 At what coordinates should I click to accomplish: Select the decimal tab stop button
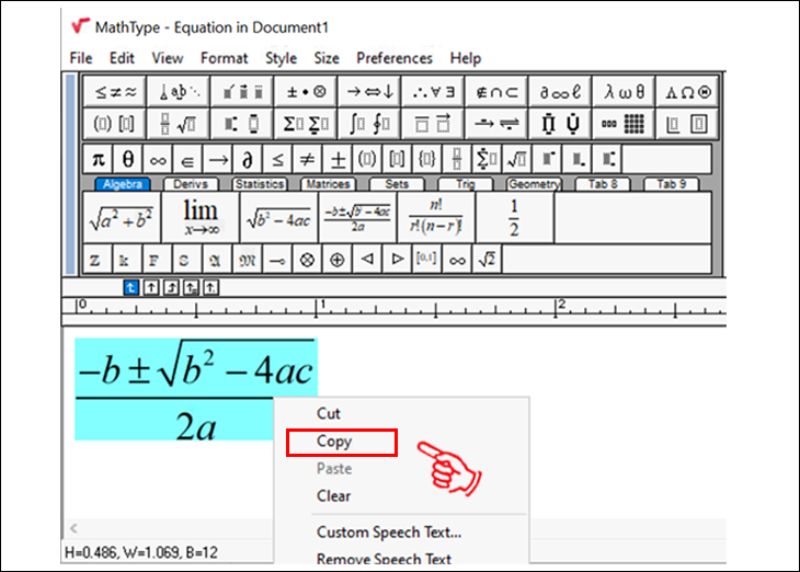(211, 288)
